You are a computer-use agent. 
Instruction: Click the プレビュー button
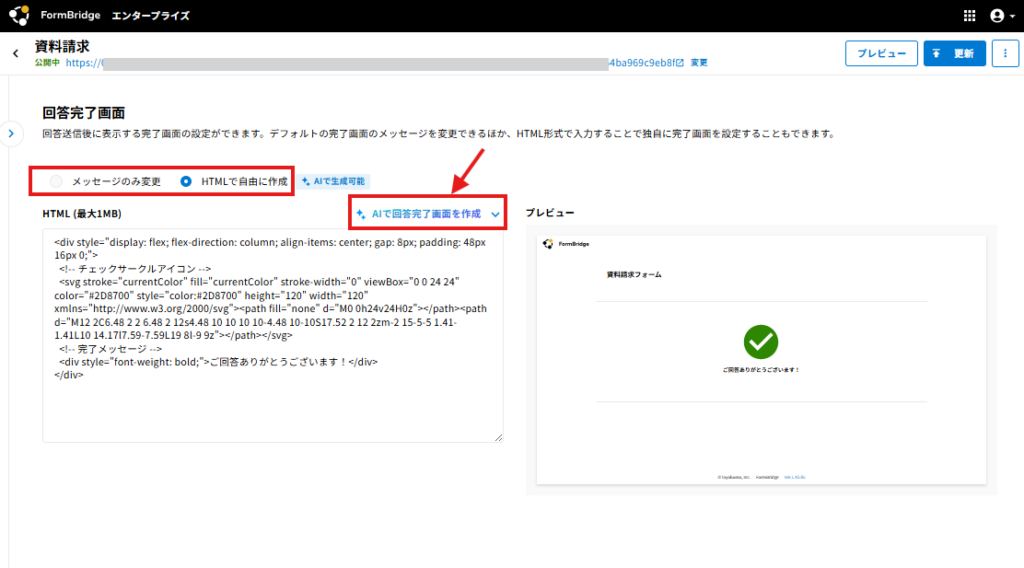[881, 54]
